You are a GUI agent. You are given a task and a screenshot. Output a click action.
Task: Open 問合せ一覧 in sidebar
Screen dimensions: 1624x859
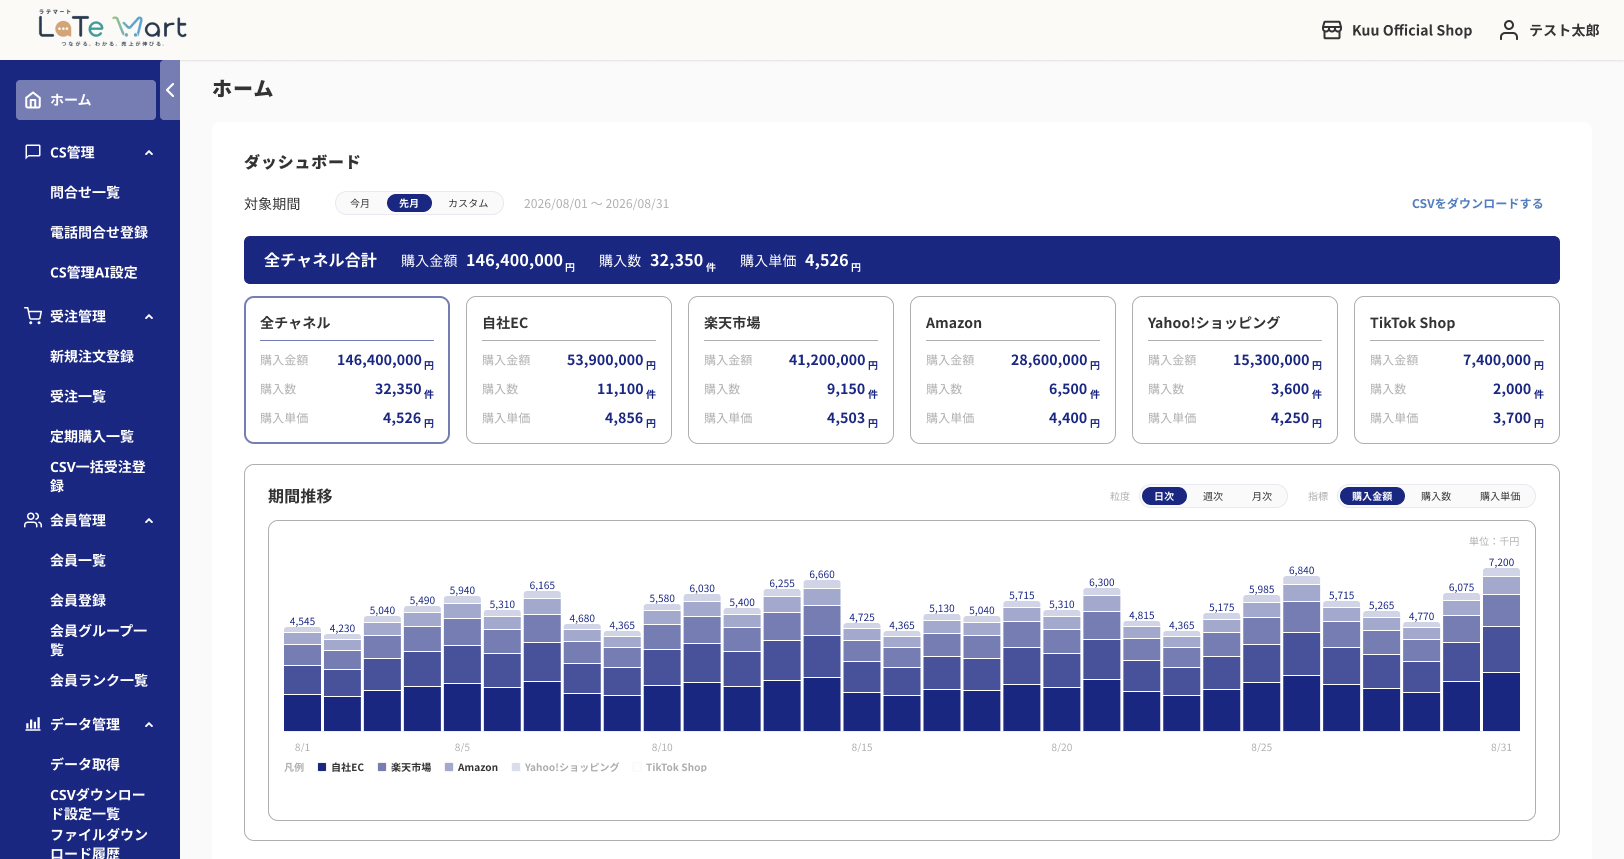coord(85,192)
